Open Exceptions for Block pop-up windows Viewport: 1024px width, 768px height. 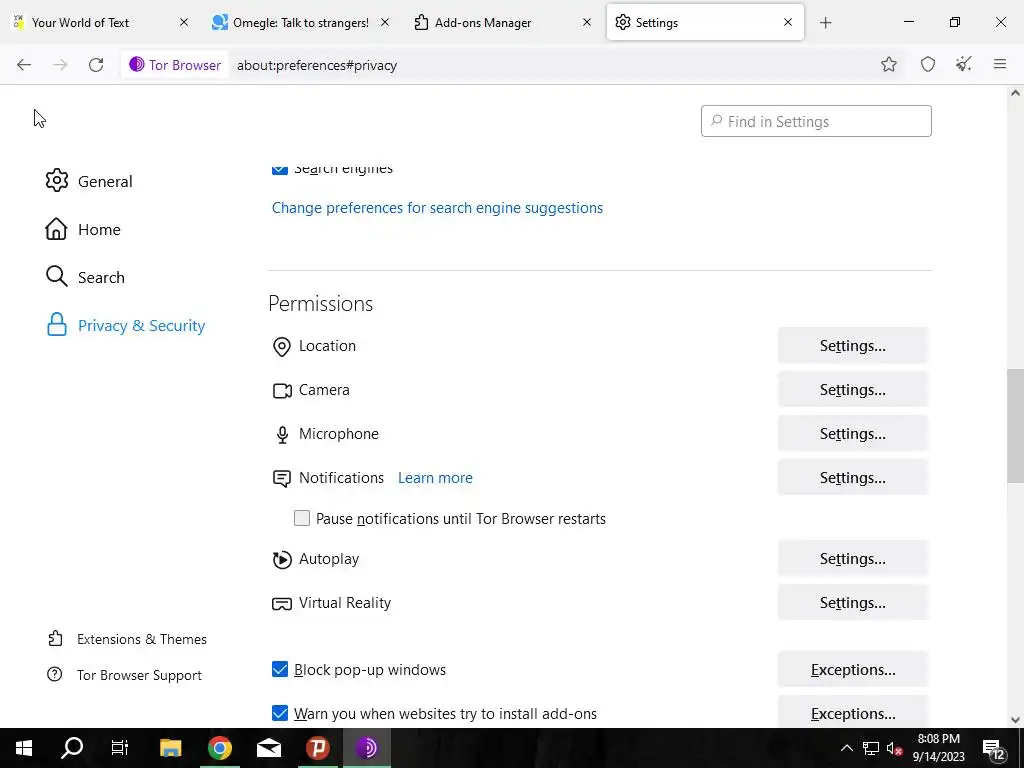852,669
